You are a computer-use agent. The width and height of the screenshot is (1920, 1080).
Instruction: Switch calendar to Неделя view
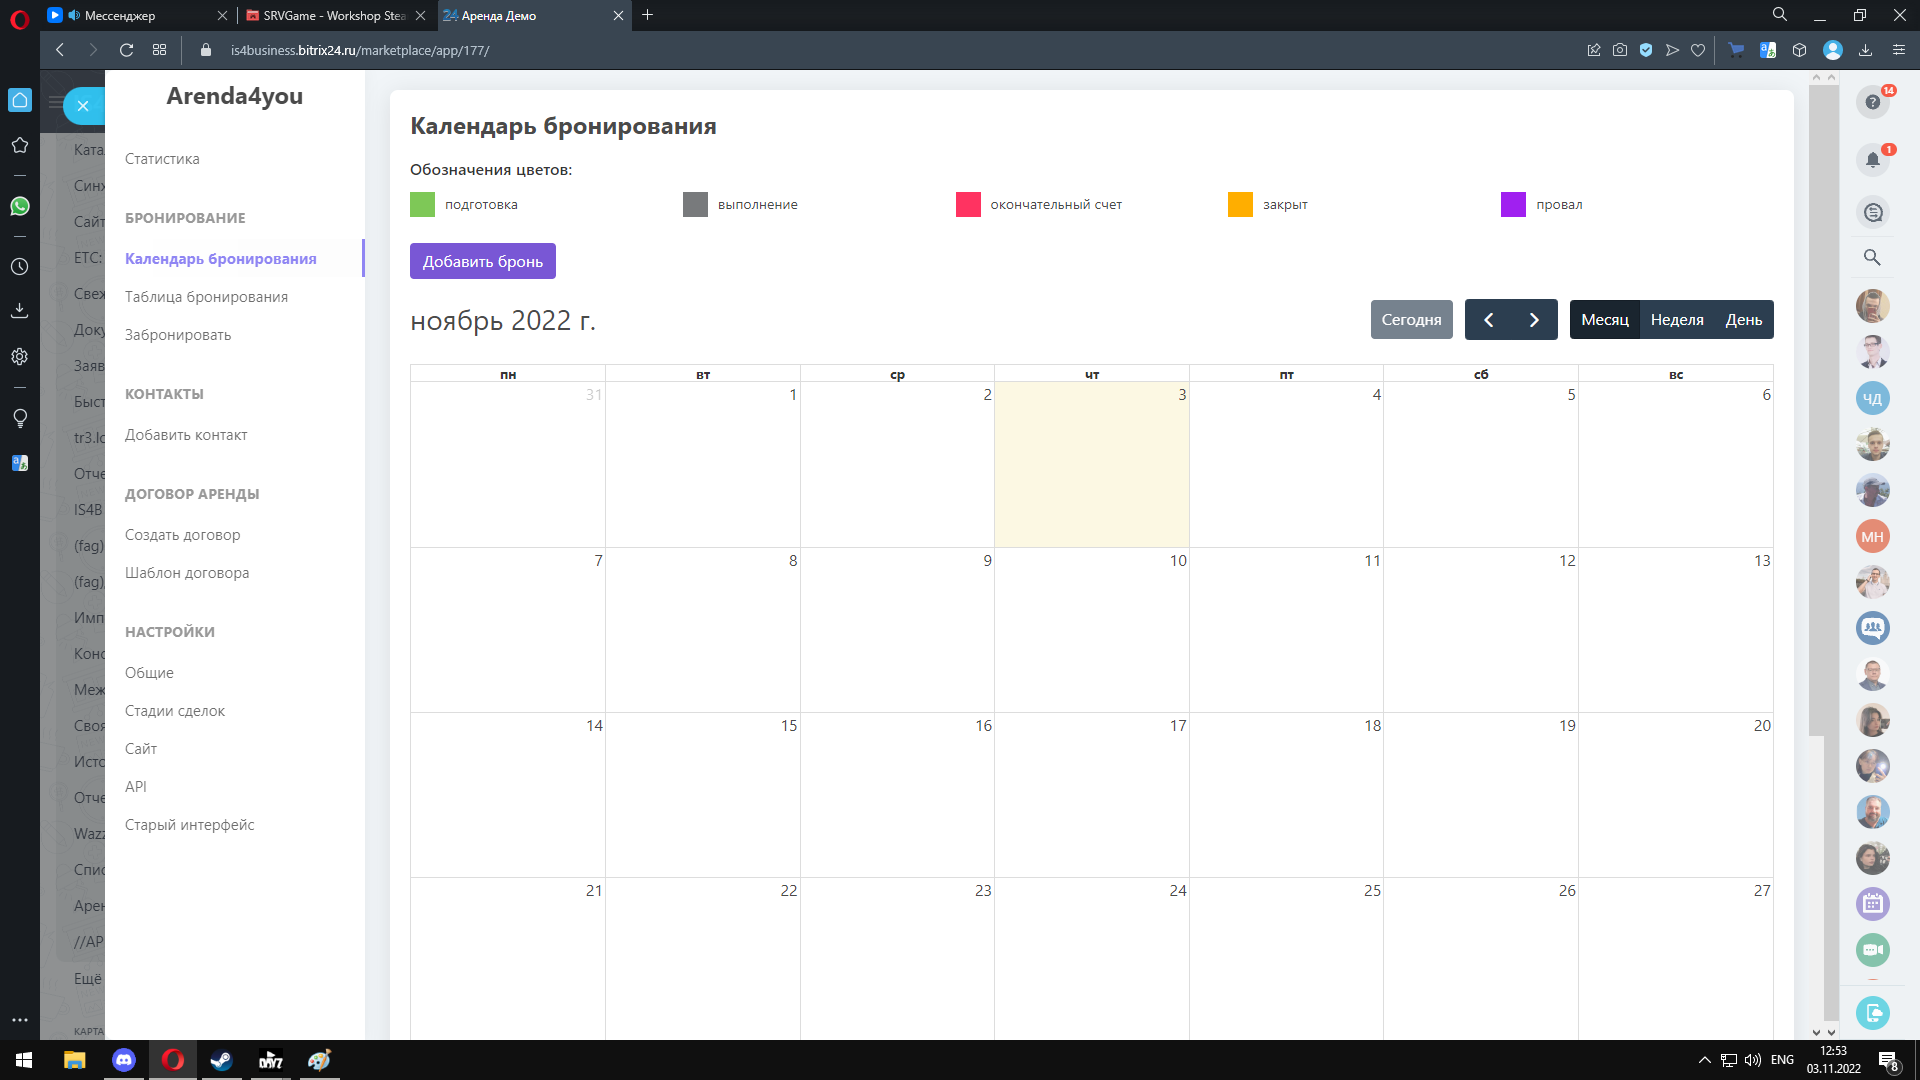pos(1677,320)
